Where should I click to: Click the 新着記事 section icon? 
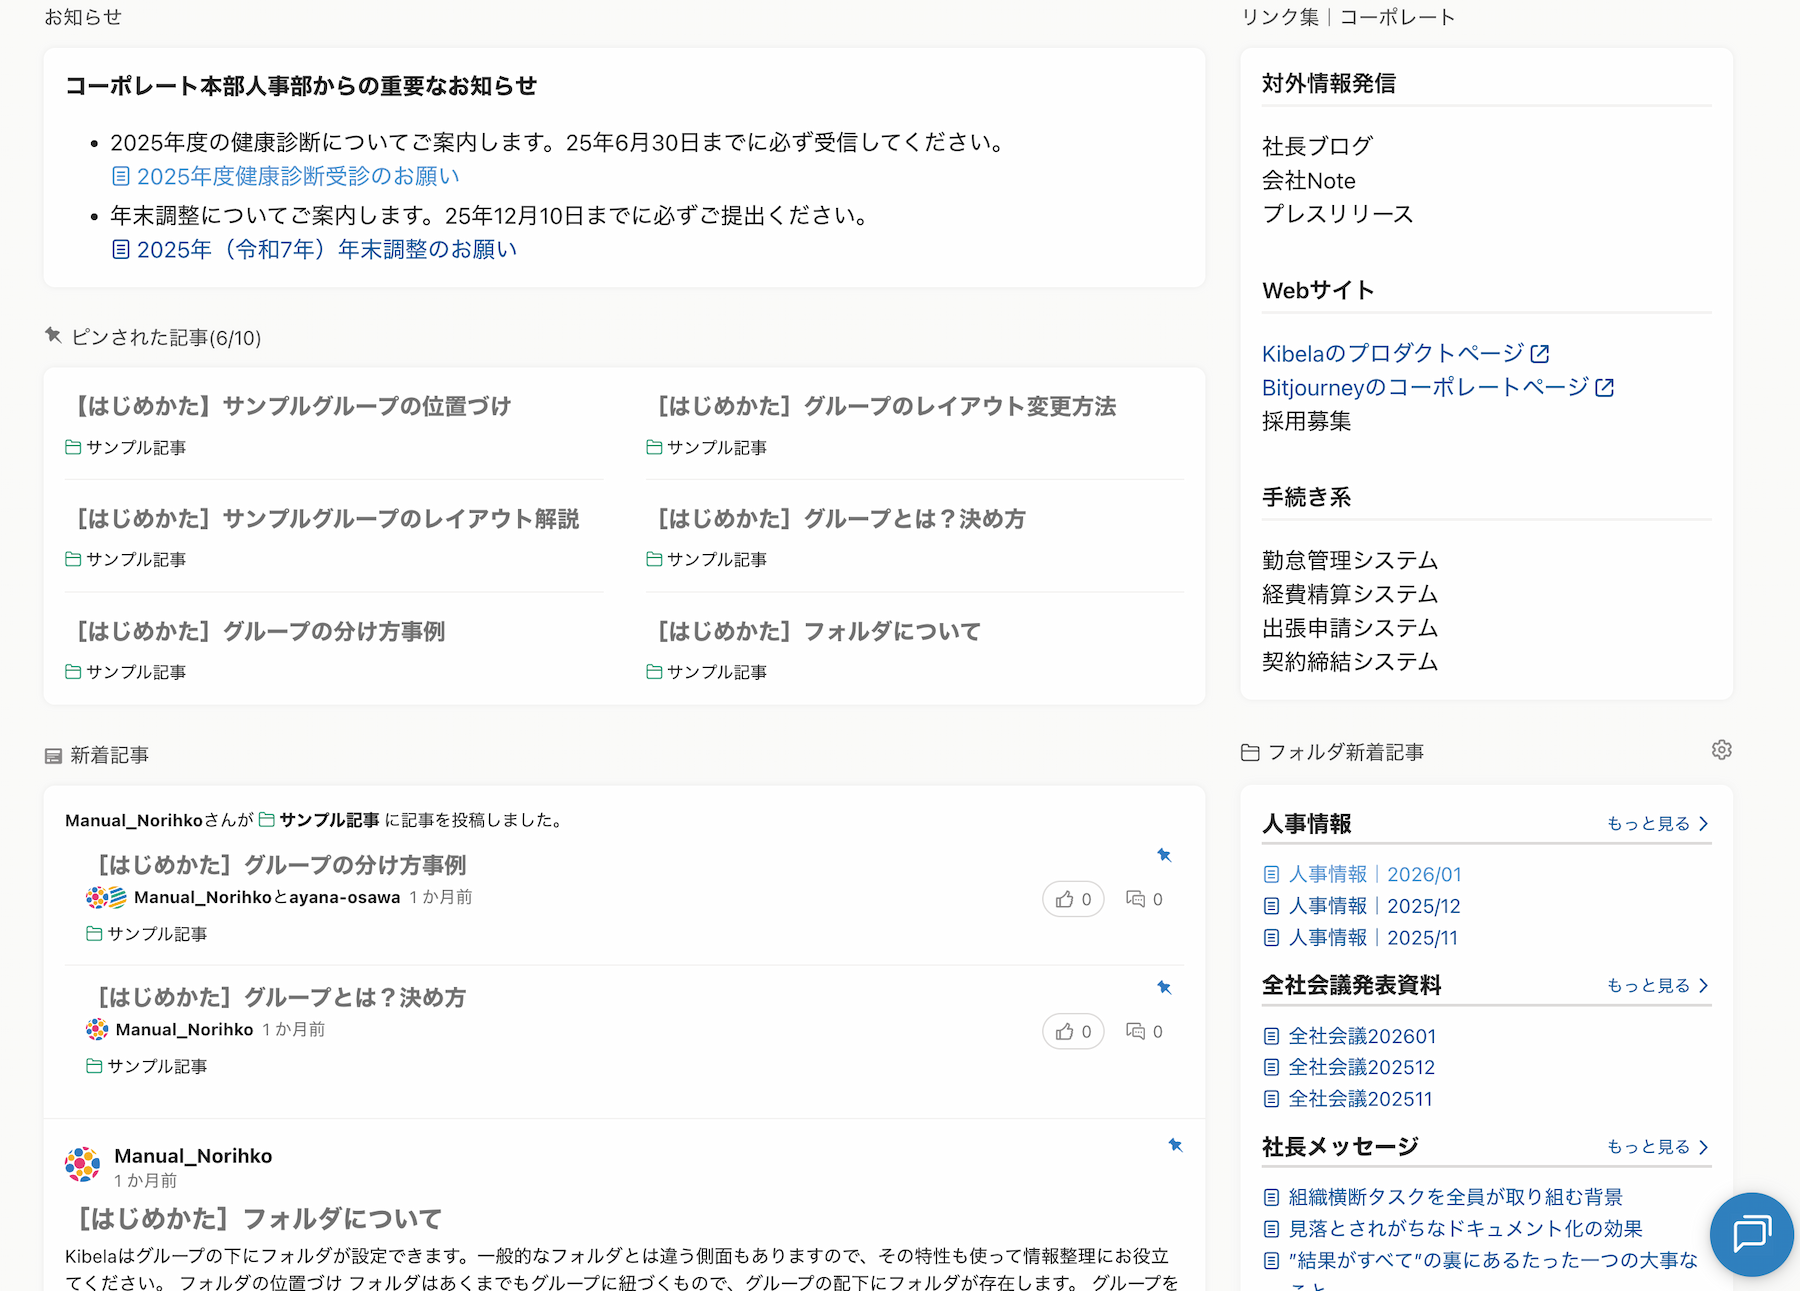click(x=53, y=755)
